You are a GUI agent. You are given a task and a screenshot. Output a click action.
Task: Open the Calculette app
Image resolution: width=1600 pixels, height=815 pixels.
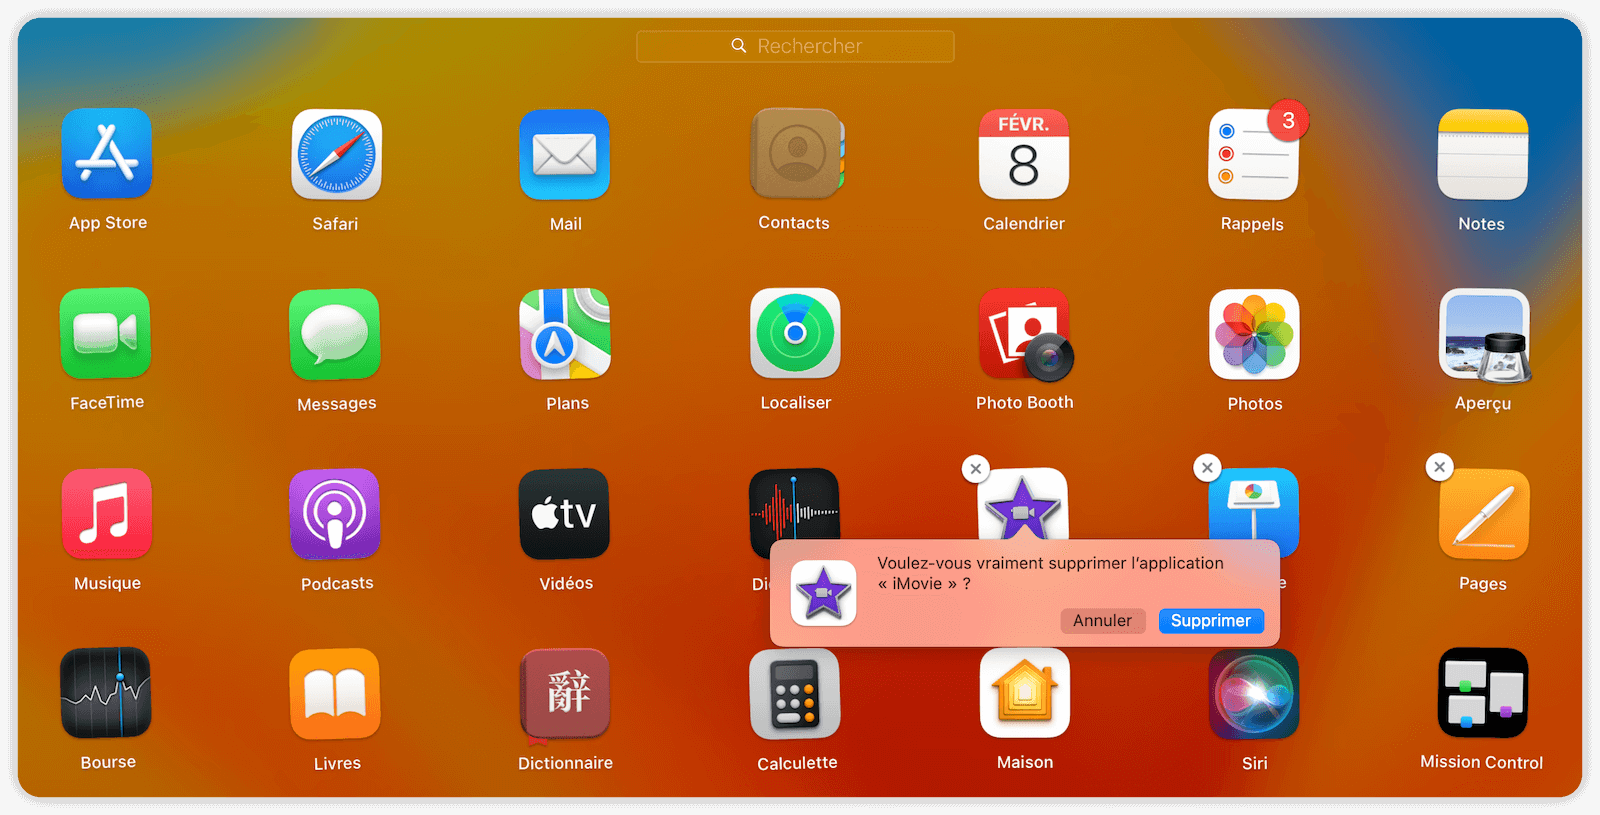click(x=795, y=694)
